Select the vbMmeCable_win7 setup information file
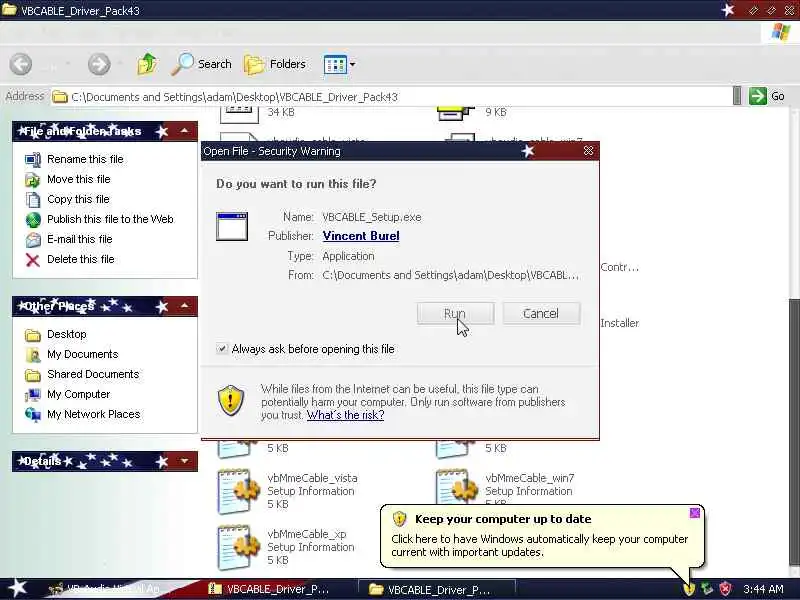Image resolution: width=800 pixels, height=600 pixels. pos(505,489)
